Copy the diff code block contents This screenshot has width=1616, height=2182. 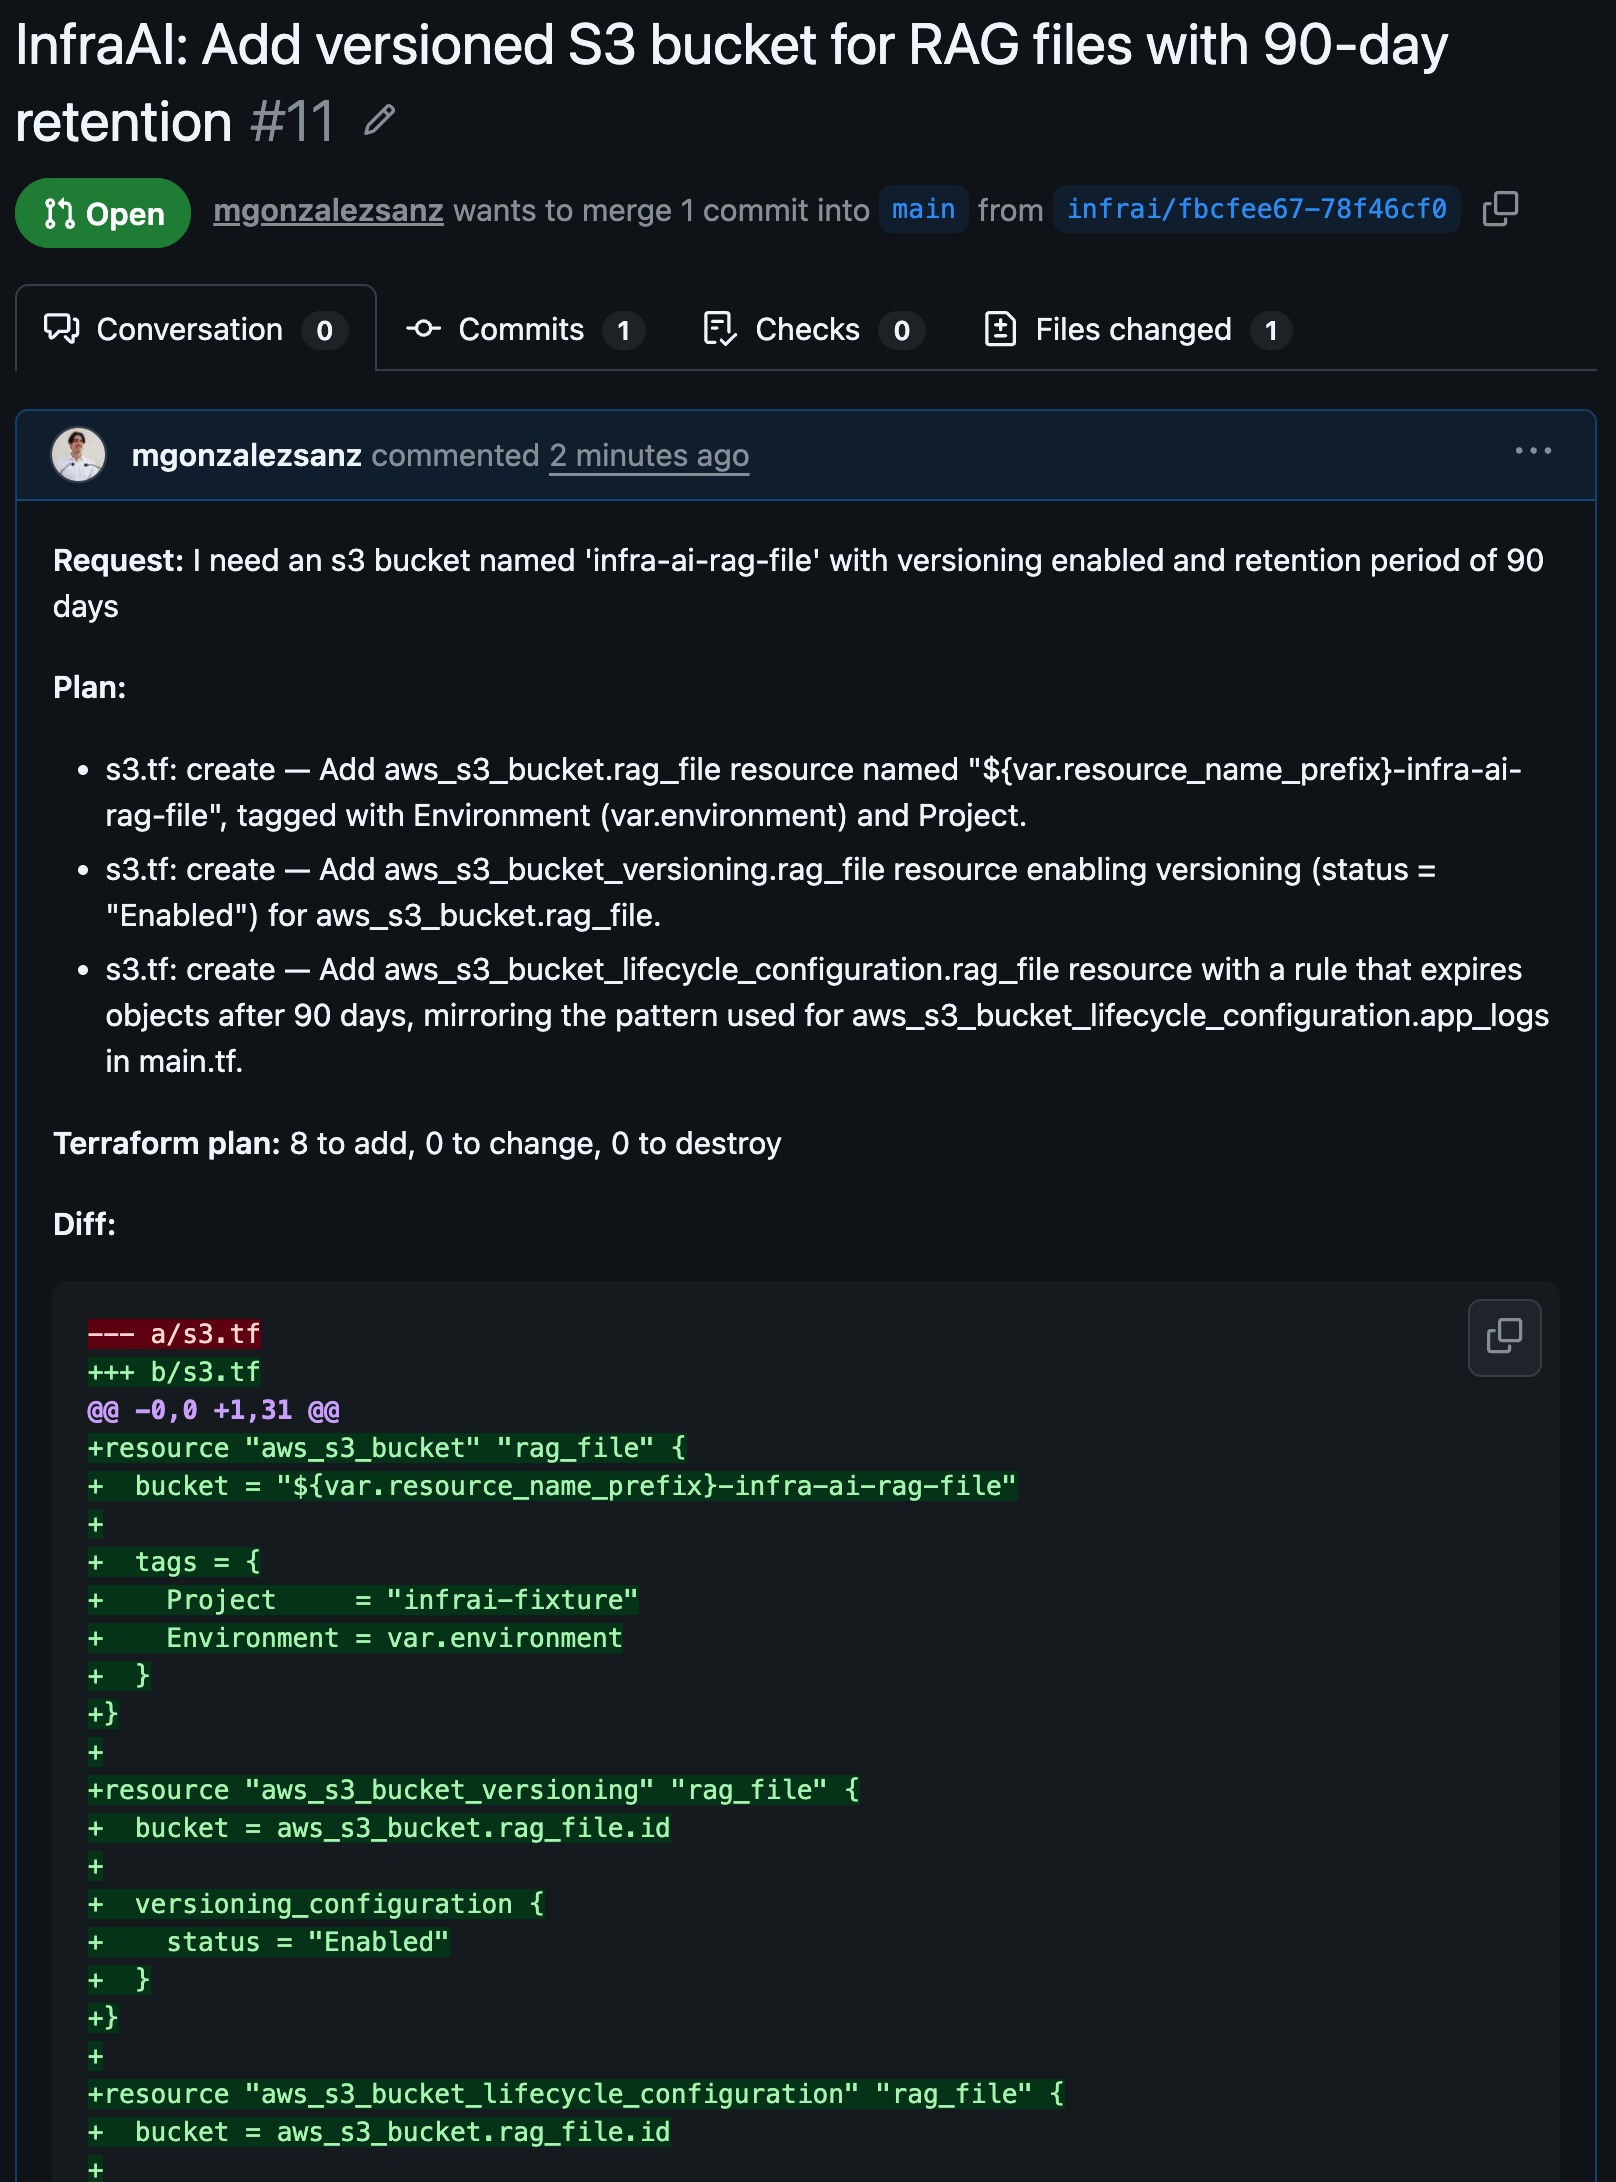click(x=1504, y=1337)
